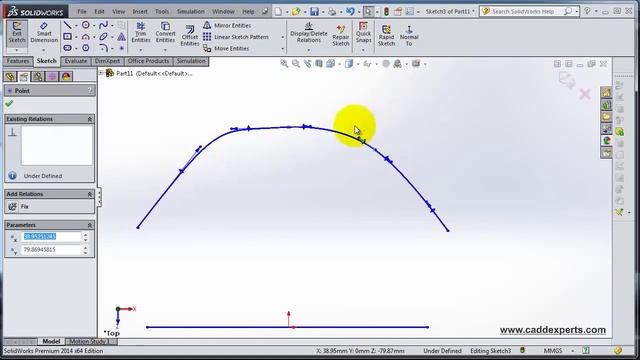Click the New document icon
The width and height of the screenshot is (640, 360).
point(278,11)
